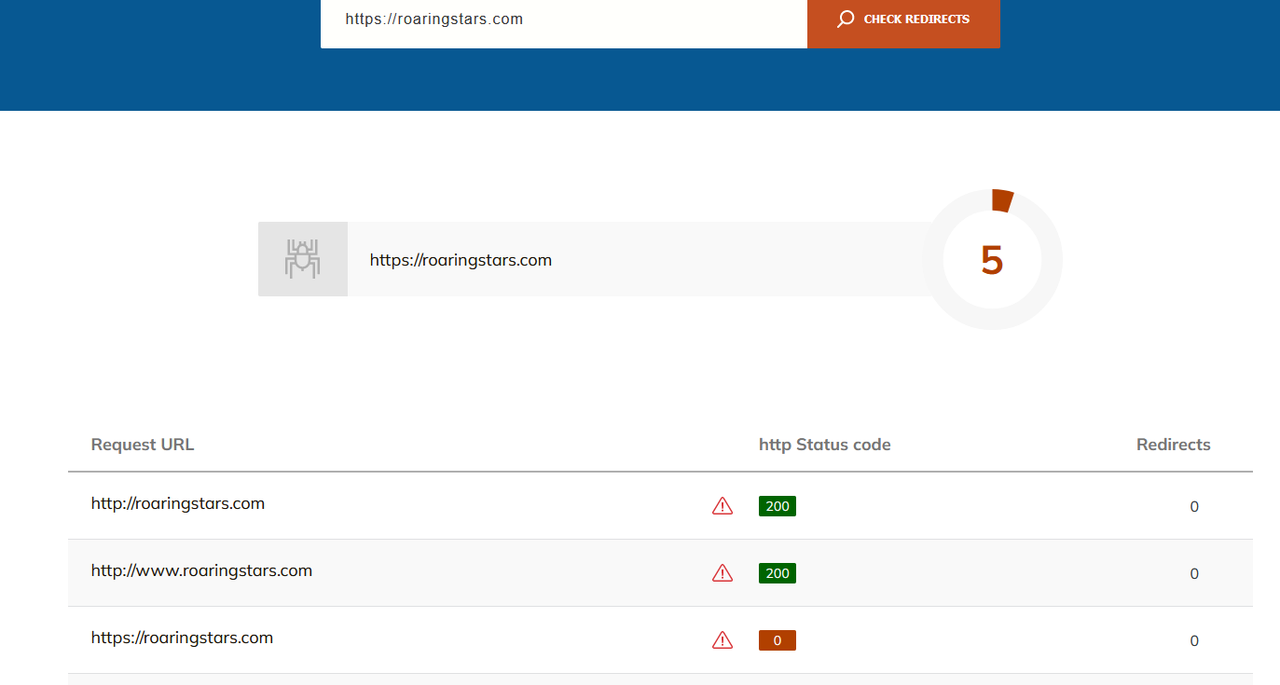
Task: Click the magnifier icon in CHECK REDIRECTS
Action: click(846, 19)
